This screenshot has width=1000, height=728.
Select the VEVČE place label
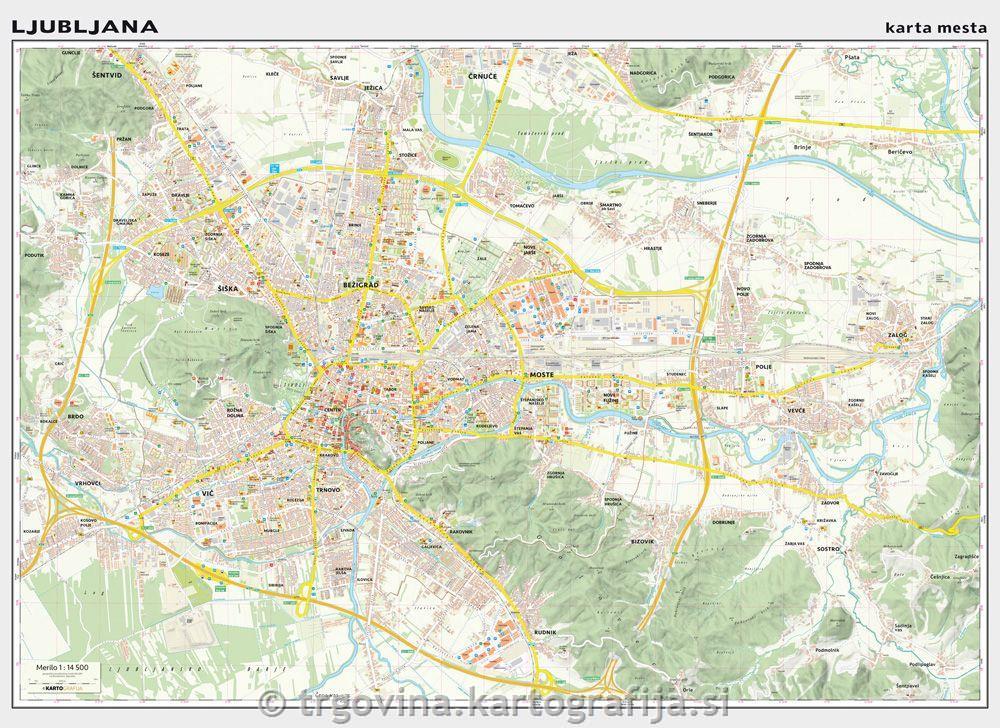click(795, 411)
